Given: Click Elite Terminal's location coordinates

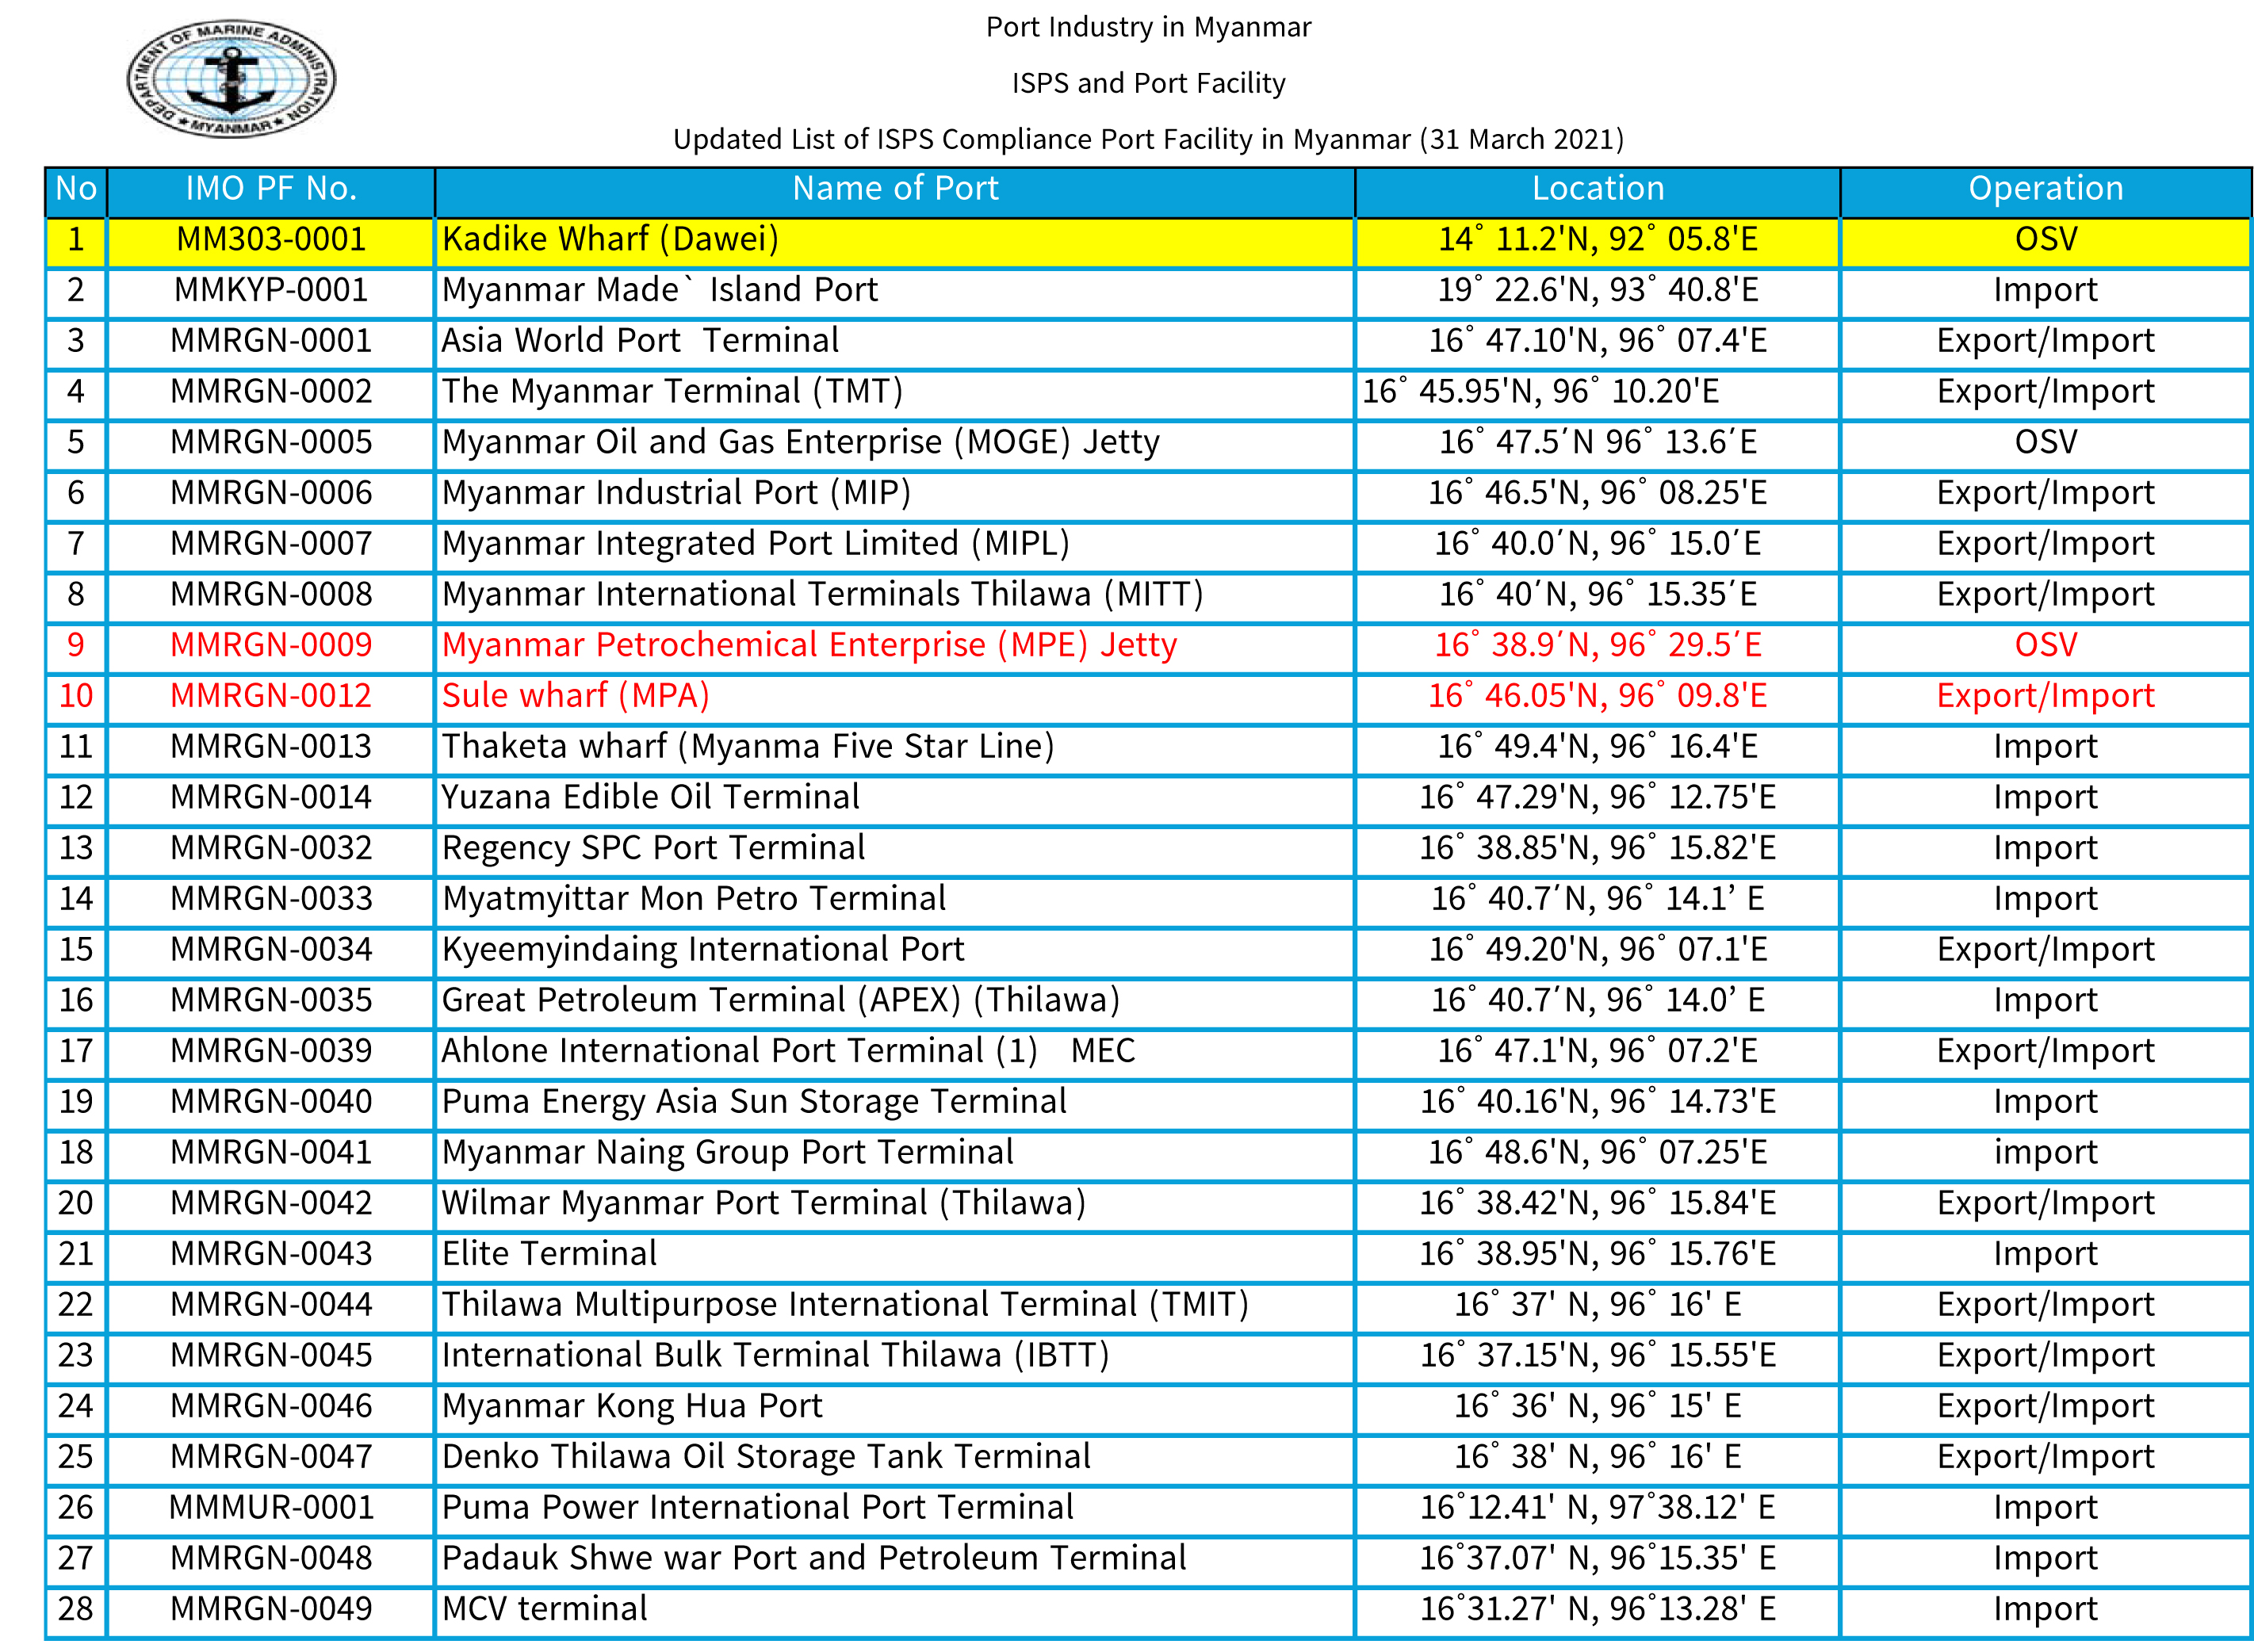Looking at the screenshot, I should 1597,1254.
